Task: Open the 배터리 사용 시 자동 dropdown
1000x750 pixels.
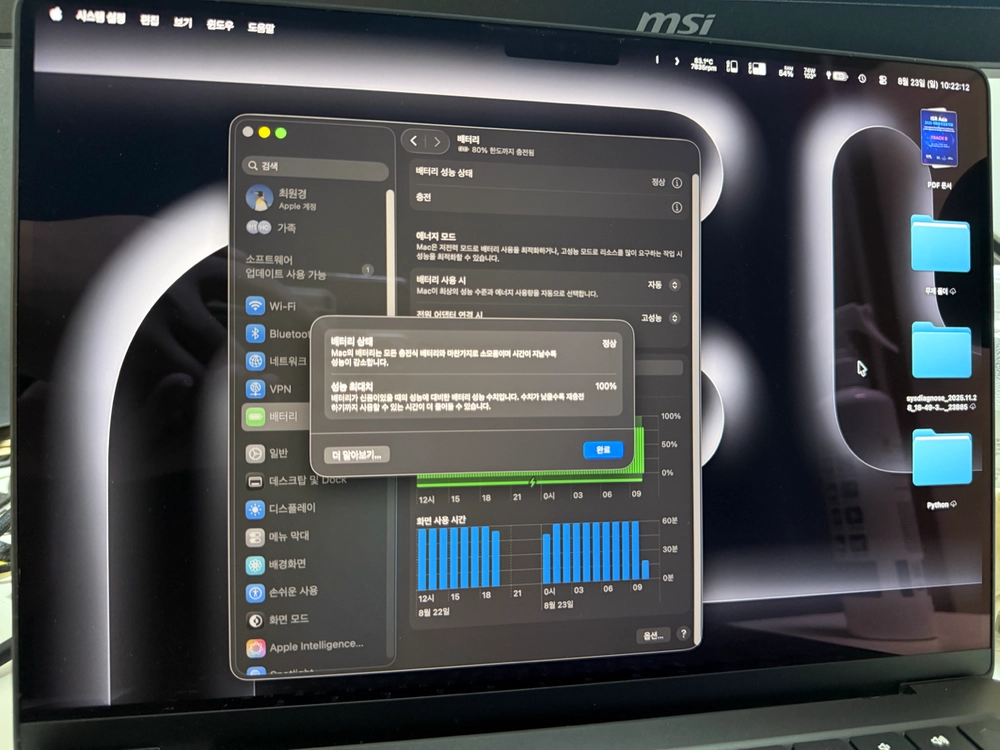Action: pyautogui.click(x=664, y=285)
